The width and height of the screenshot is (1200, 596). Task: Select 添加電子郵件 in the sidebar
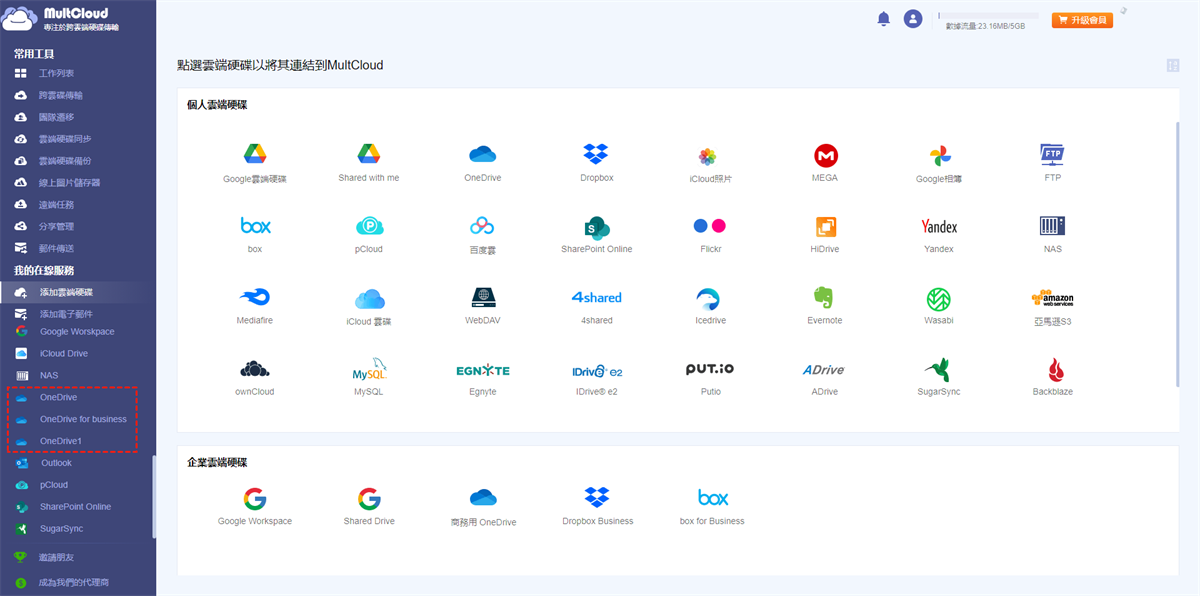tap(65, 314)
